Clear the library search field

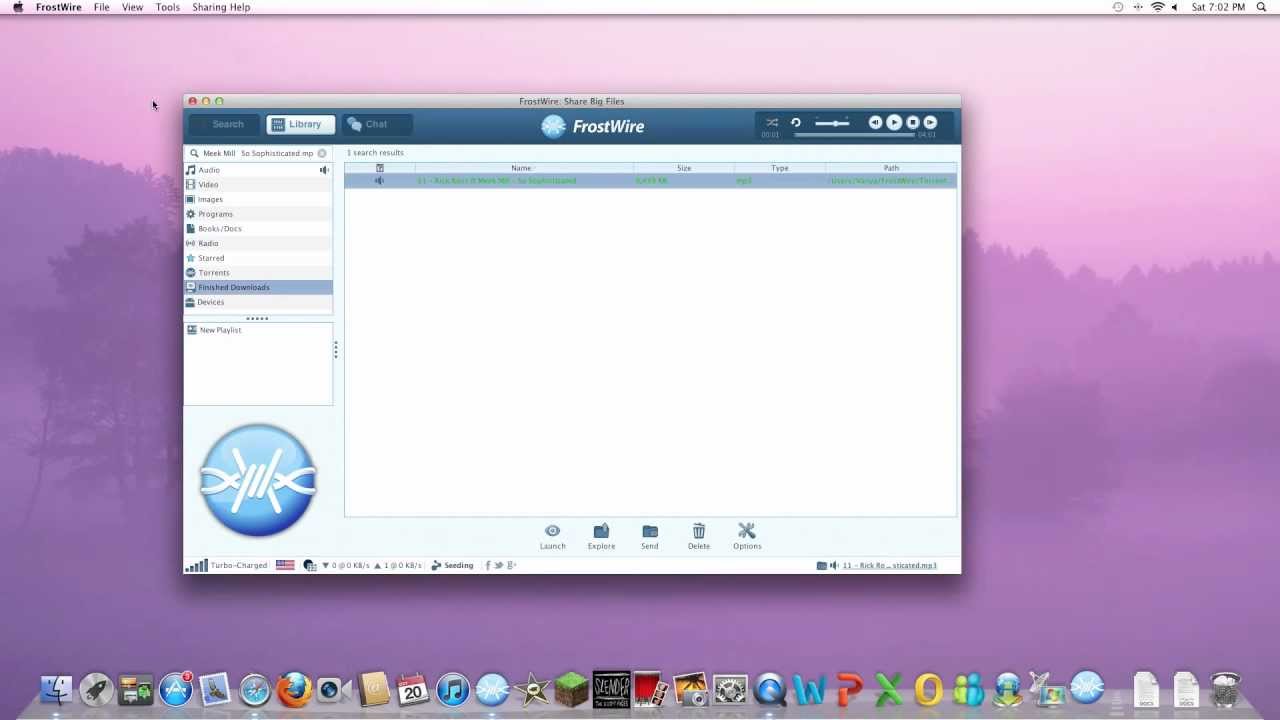click(x=322, y=153)
